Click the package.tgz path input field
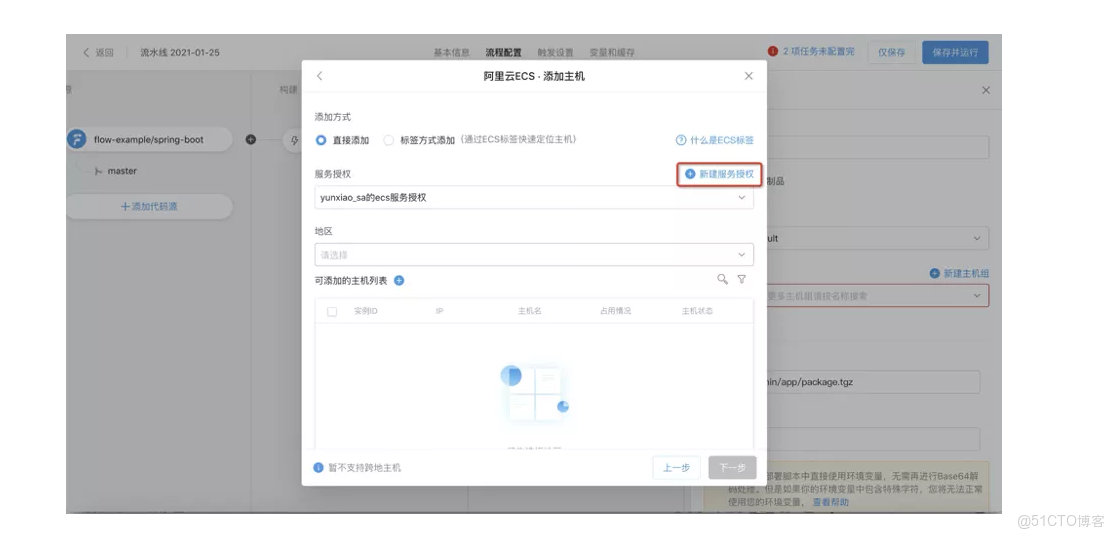 (x=872, y=382)
